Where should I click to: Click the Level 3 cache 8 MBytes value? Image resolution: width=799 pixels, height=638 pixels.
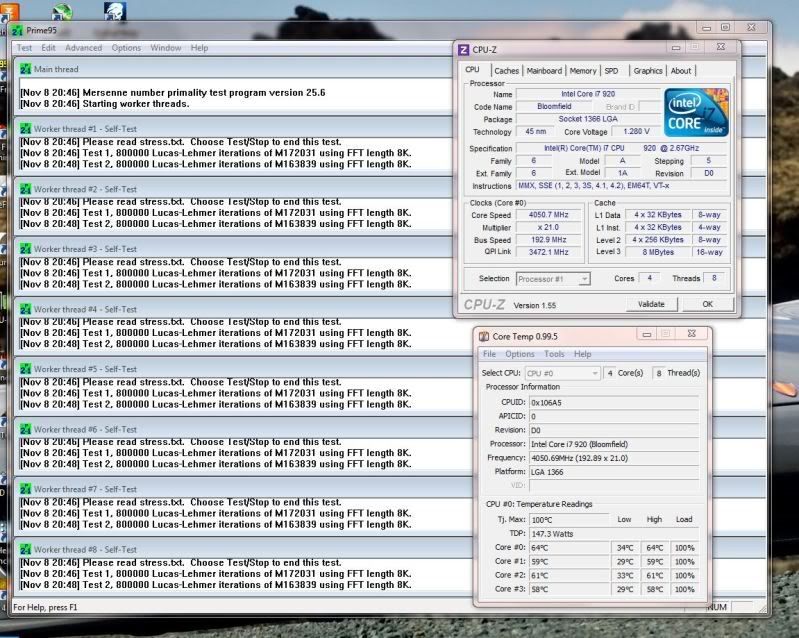coord(658,252)
